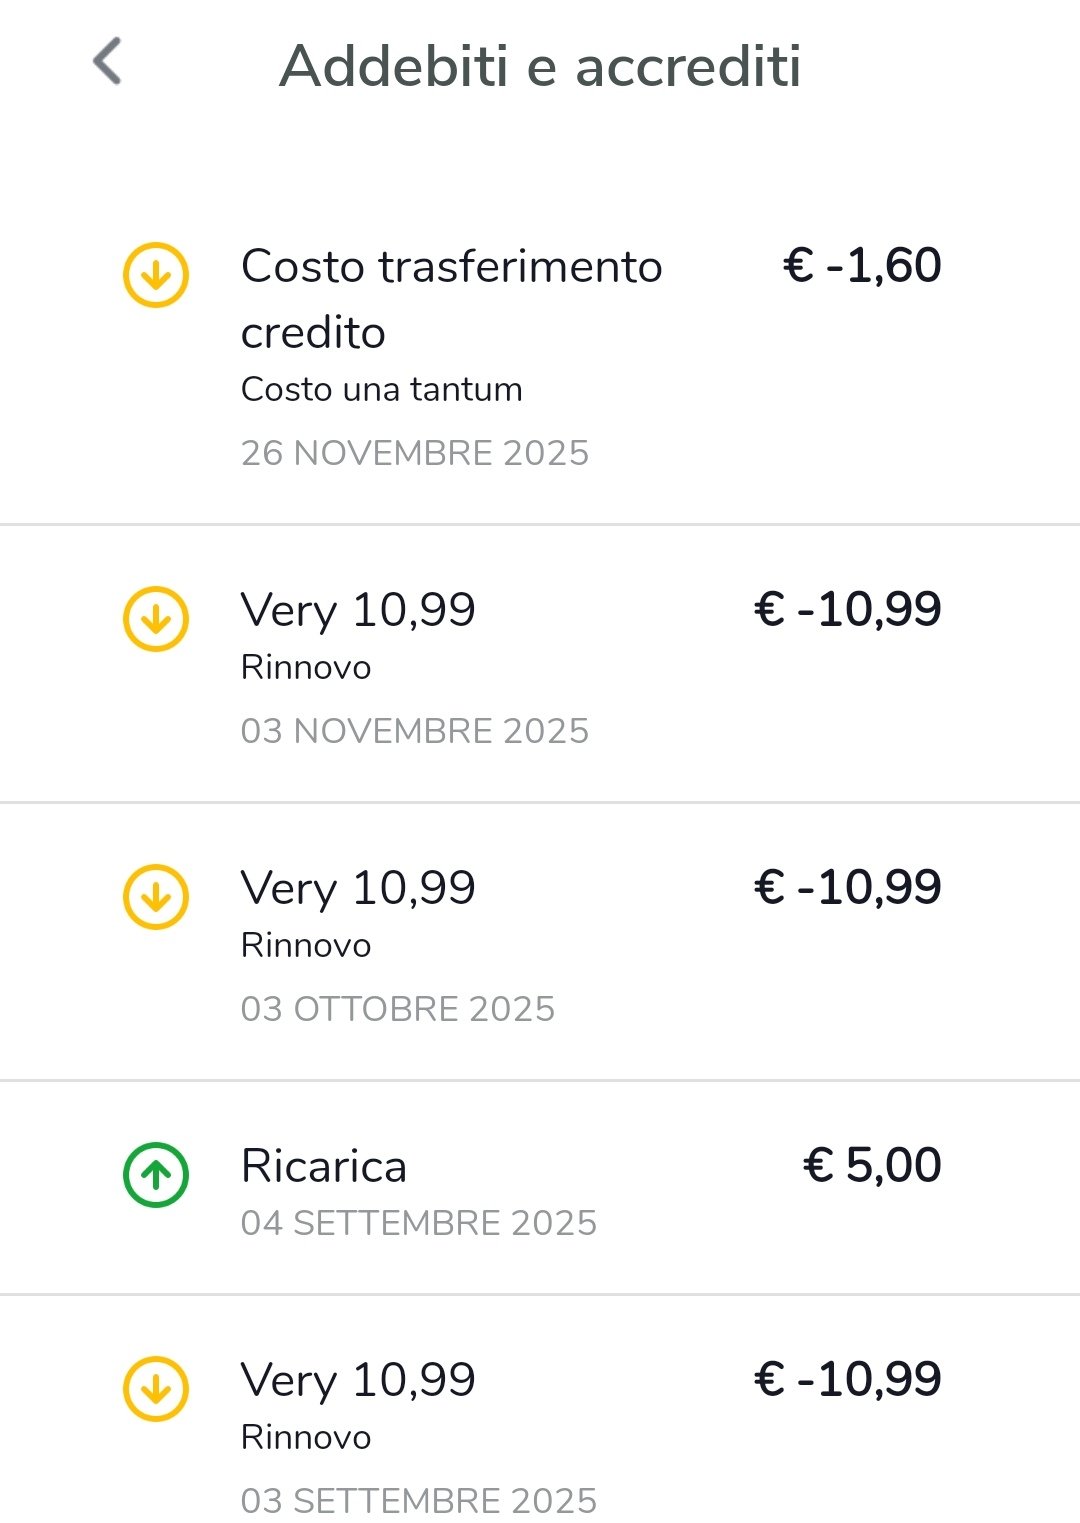Screen dimensions: 1080x1523
Task: Tap the € -1,60 amount
Action: click(861, 266)
